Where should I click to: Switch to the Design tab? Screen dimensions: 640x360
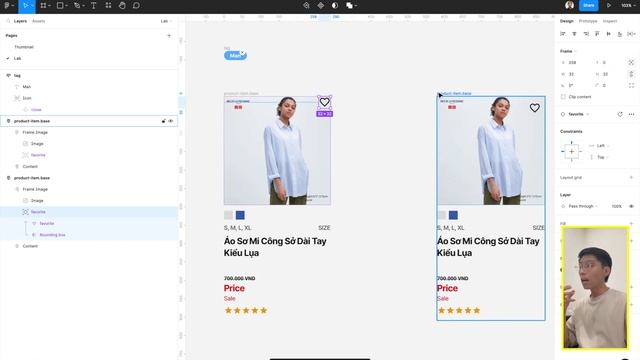567,21
